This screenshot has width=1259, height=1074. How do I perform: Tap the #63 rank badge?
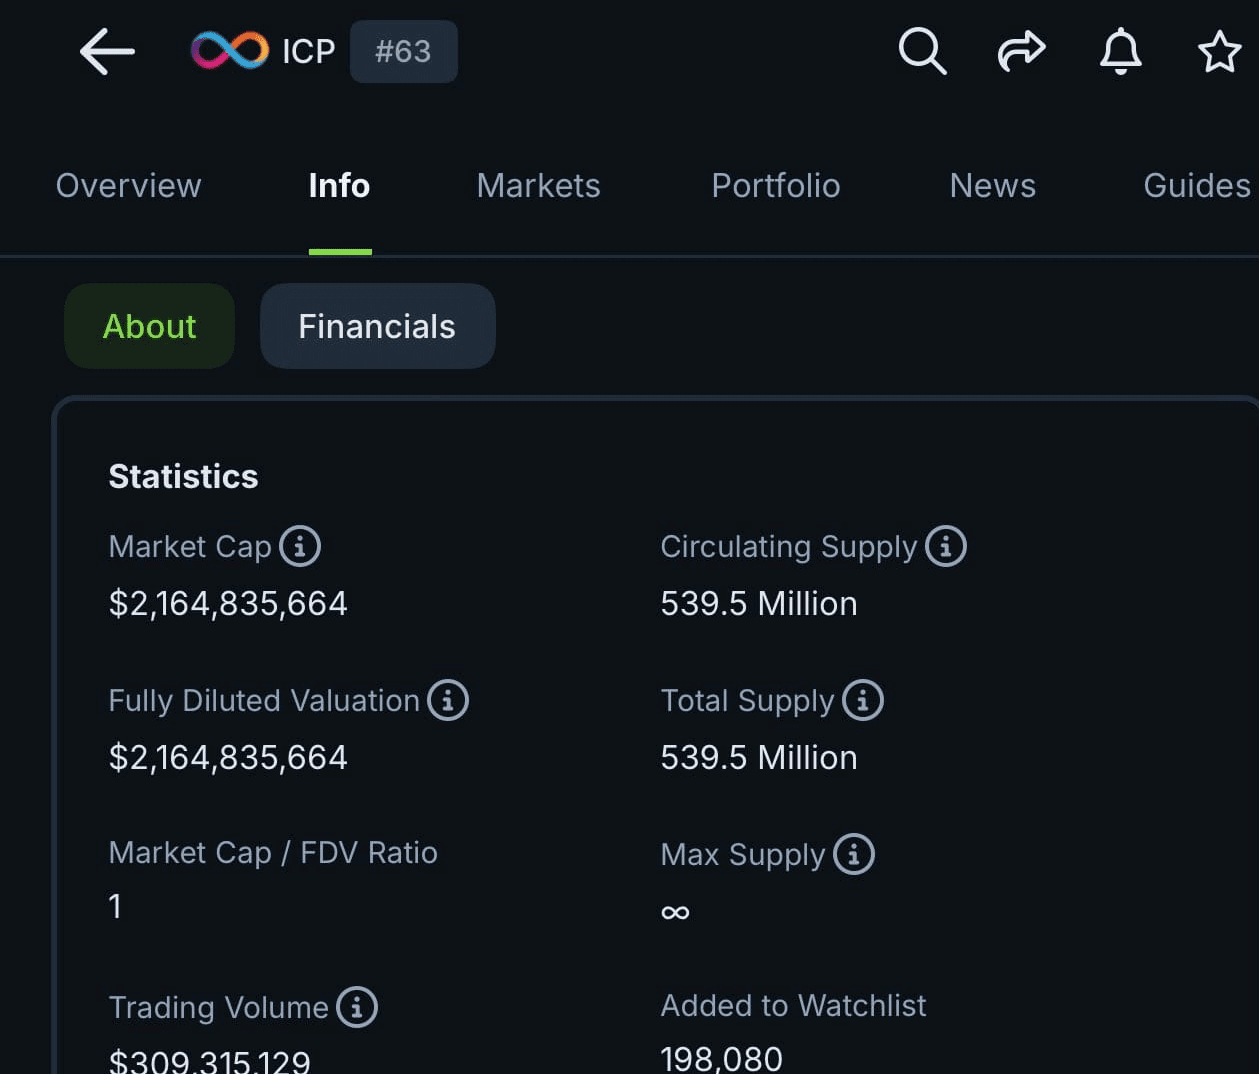point(404,51)
